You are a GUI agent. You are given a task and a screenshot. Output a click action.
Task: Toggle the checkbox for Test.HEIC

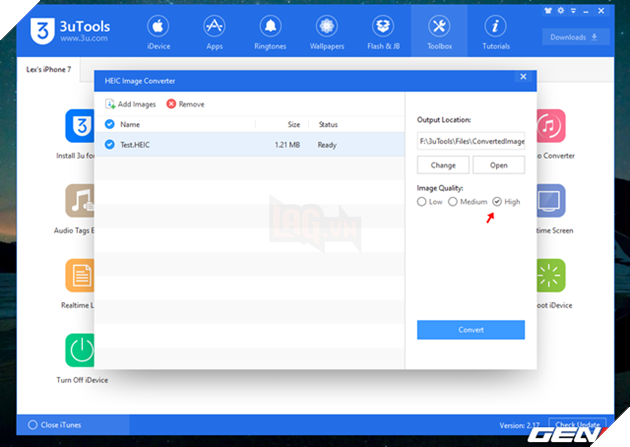(x=109, y=144)
